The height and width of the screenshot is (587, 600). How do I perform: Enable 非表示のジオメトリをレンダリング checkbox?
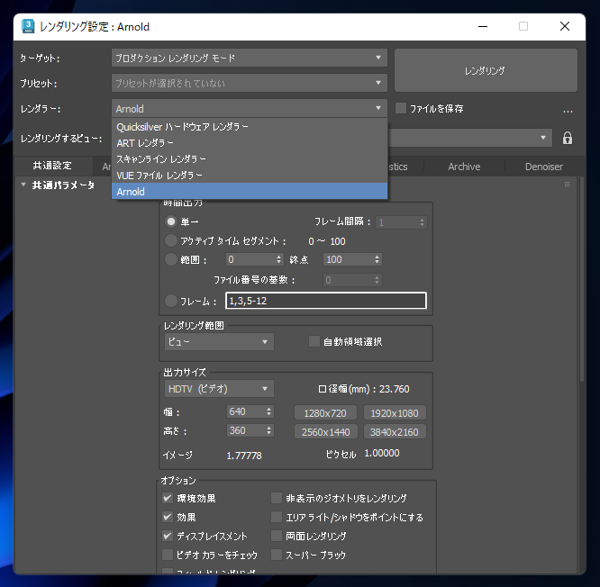coord(276,498)
